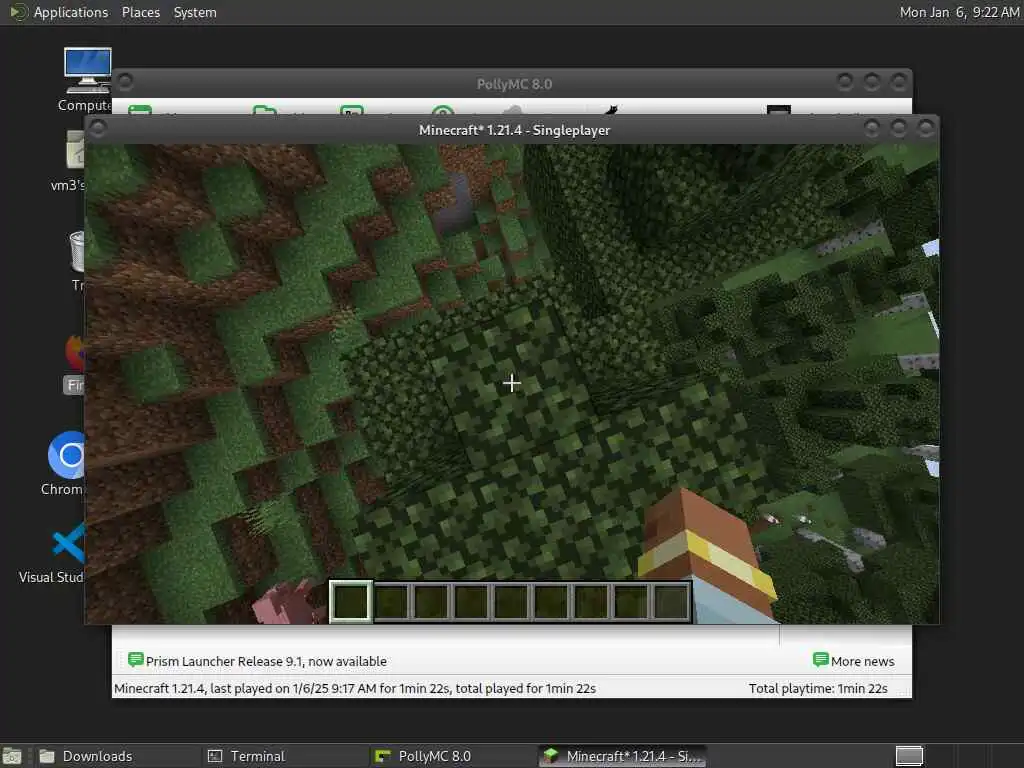
Task: Select hotbar slot 6 in Minecraft
Action: (551, 601)
